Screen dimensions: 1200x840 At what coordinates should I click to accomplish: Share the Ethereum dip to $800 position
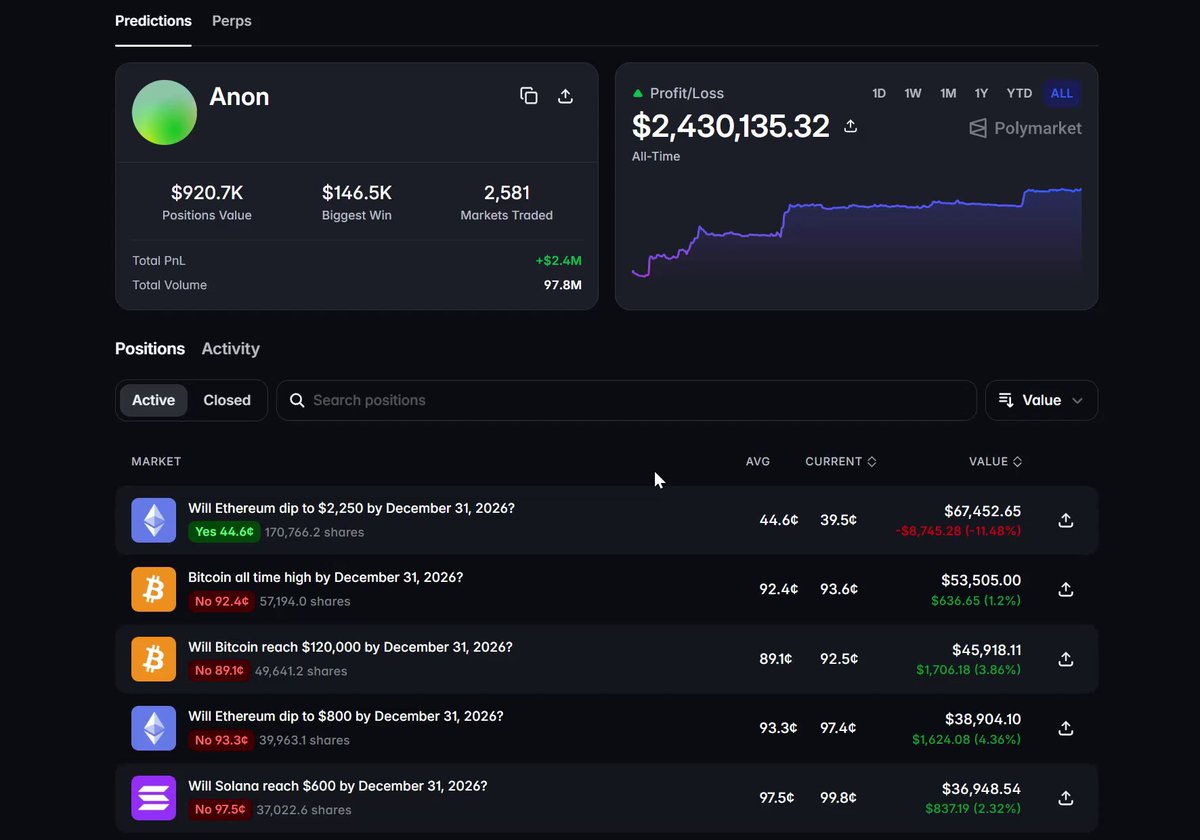pos(1066,728)
